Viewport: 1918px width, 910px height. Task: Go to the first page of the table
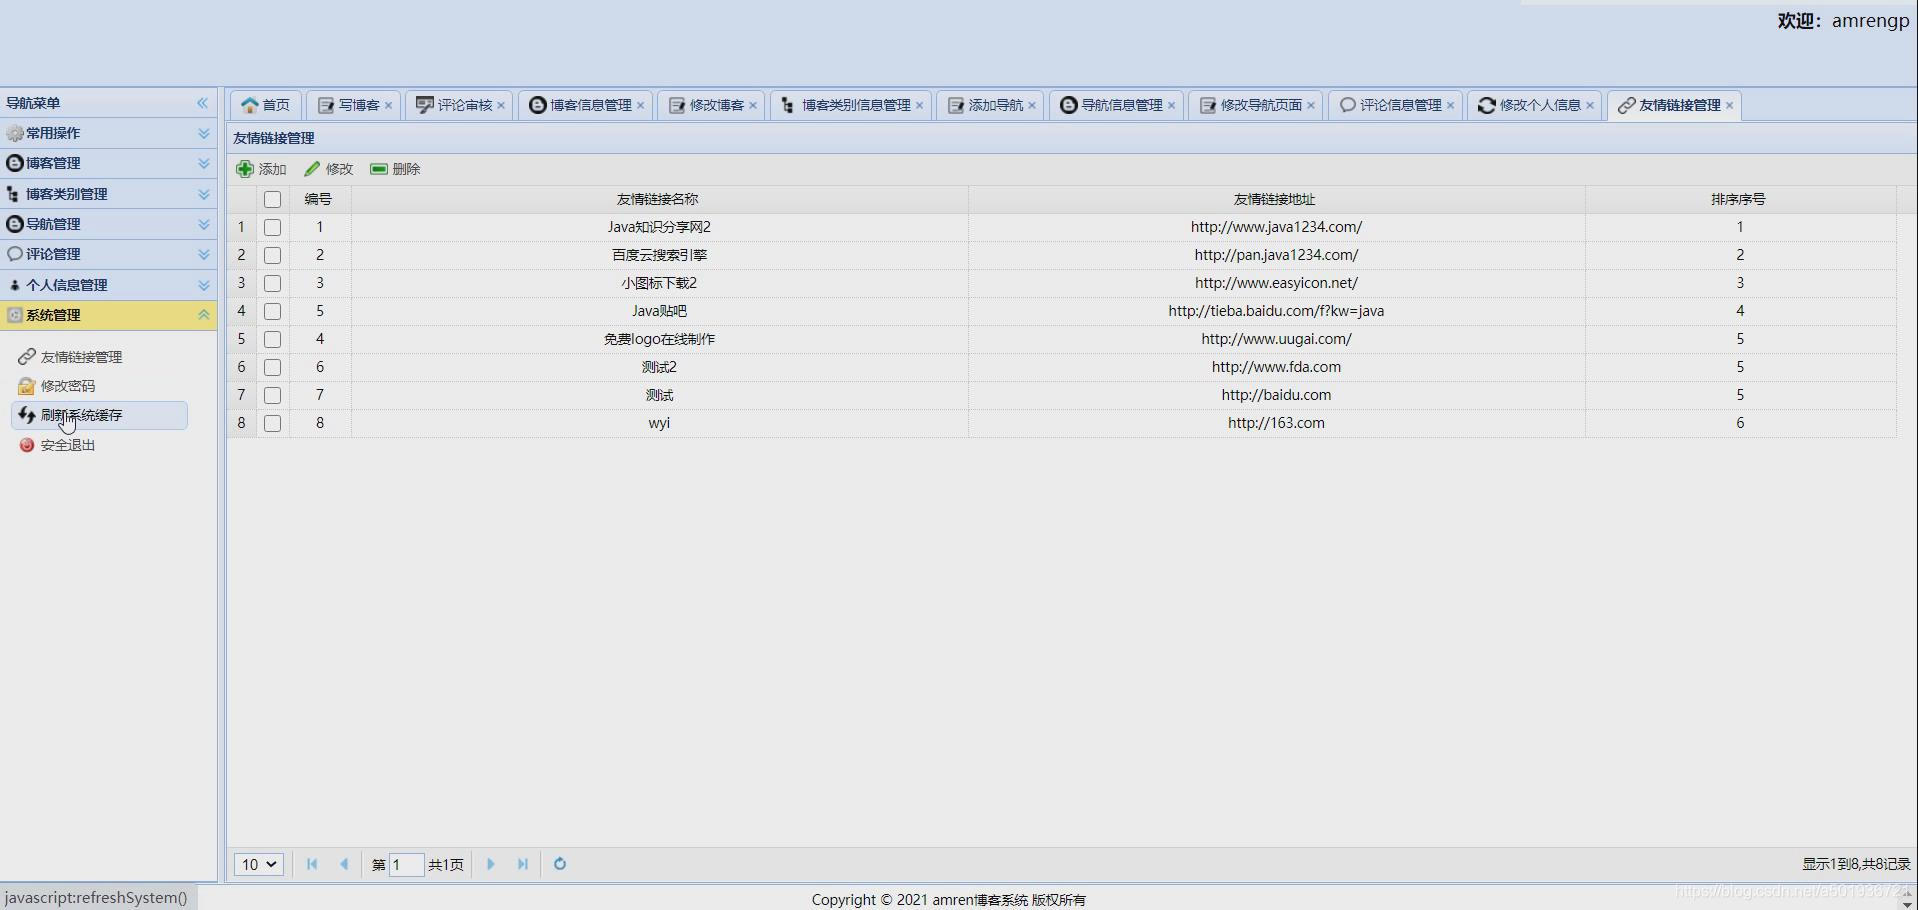(x=312, y=864)
